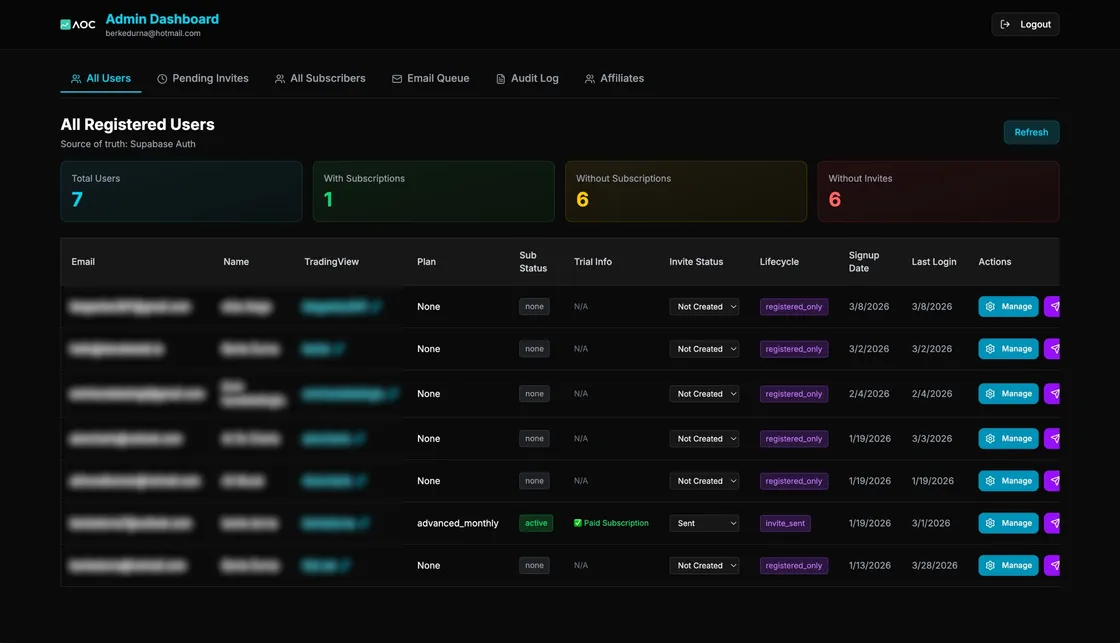Click Manage for user last logged in 3/3/2026
The image size is (1120, 643).
tap(1008, 439)
